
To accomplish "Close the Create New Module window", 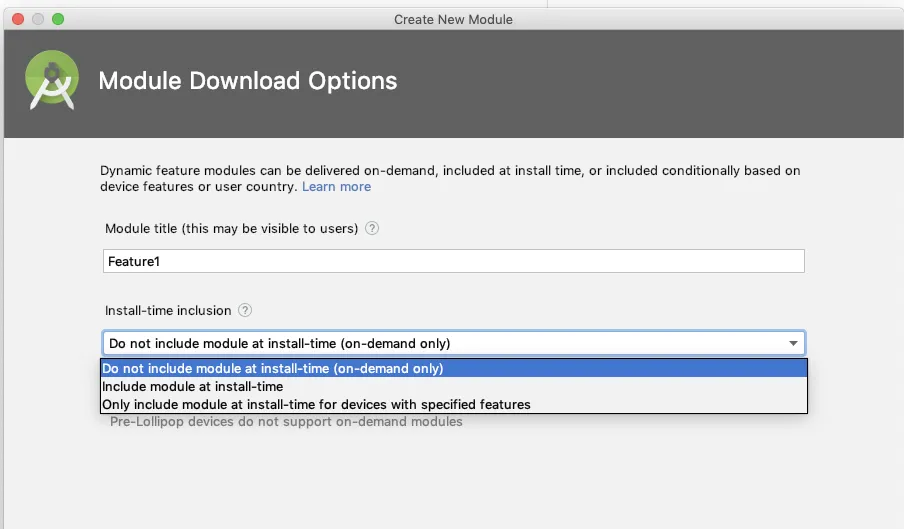I will click(17, 19).
